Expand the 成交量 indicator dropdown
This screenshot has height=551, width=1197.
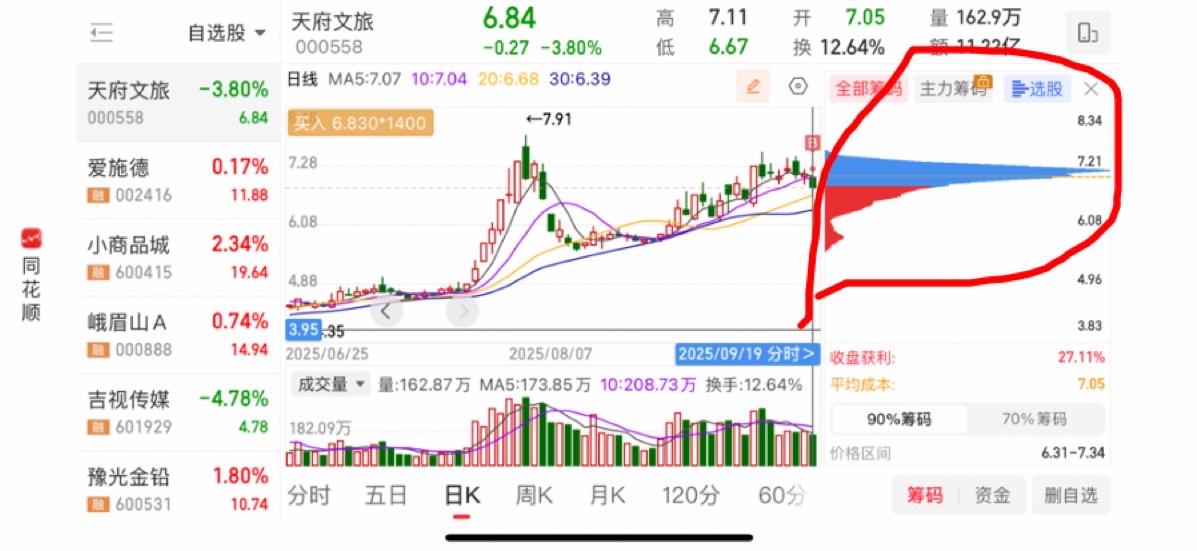330,384
